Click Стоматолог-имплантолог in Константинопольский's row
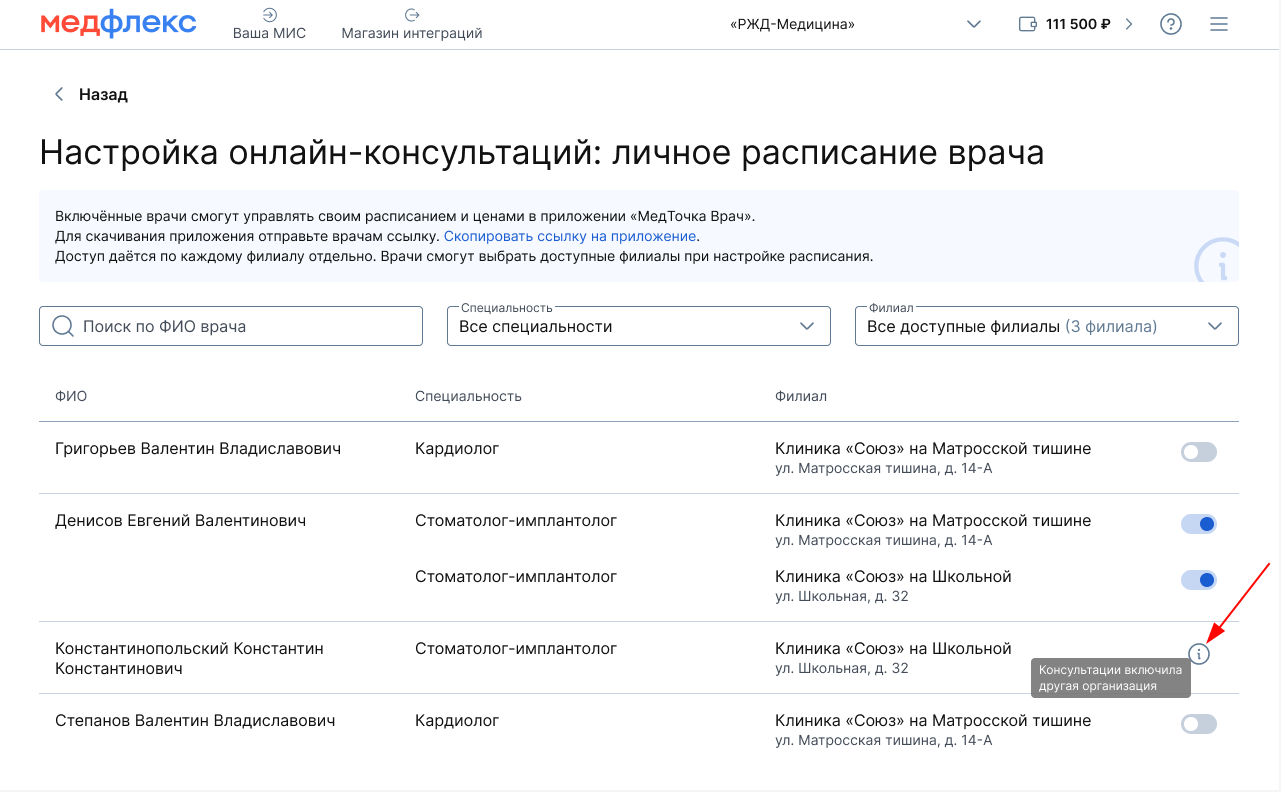This screenshot has width=1281, height=792. click(x=516, y=649)
